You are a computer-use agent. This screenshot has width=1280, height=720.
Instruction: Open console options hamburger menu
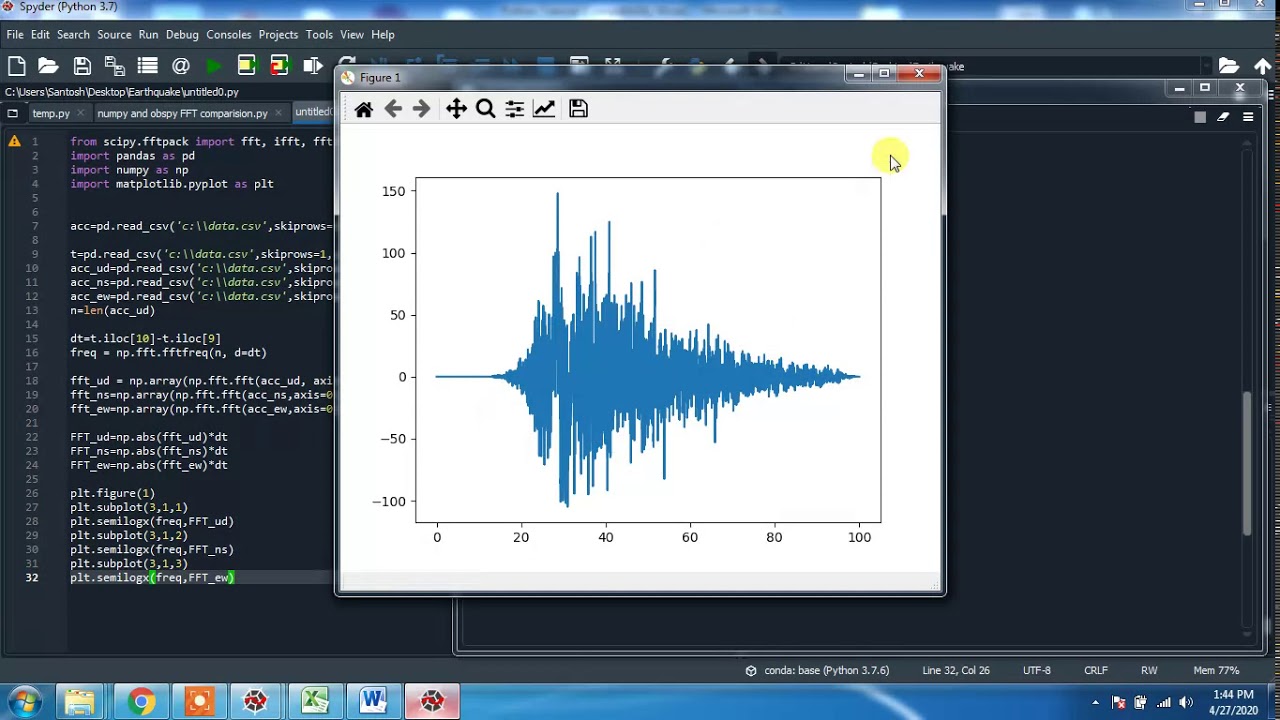(1248, 117)
